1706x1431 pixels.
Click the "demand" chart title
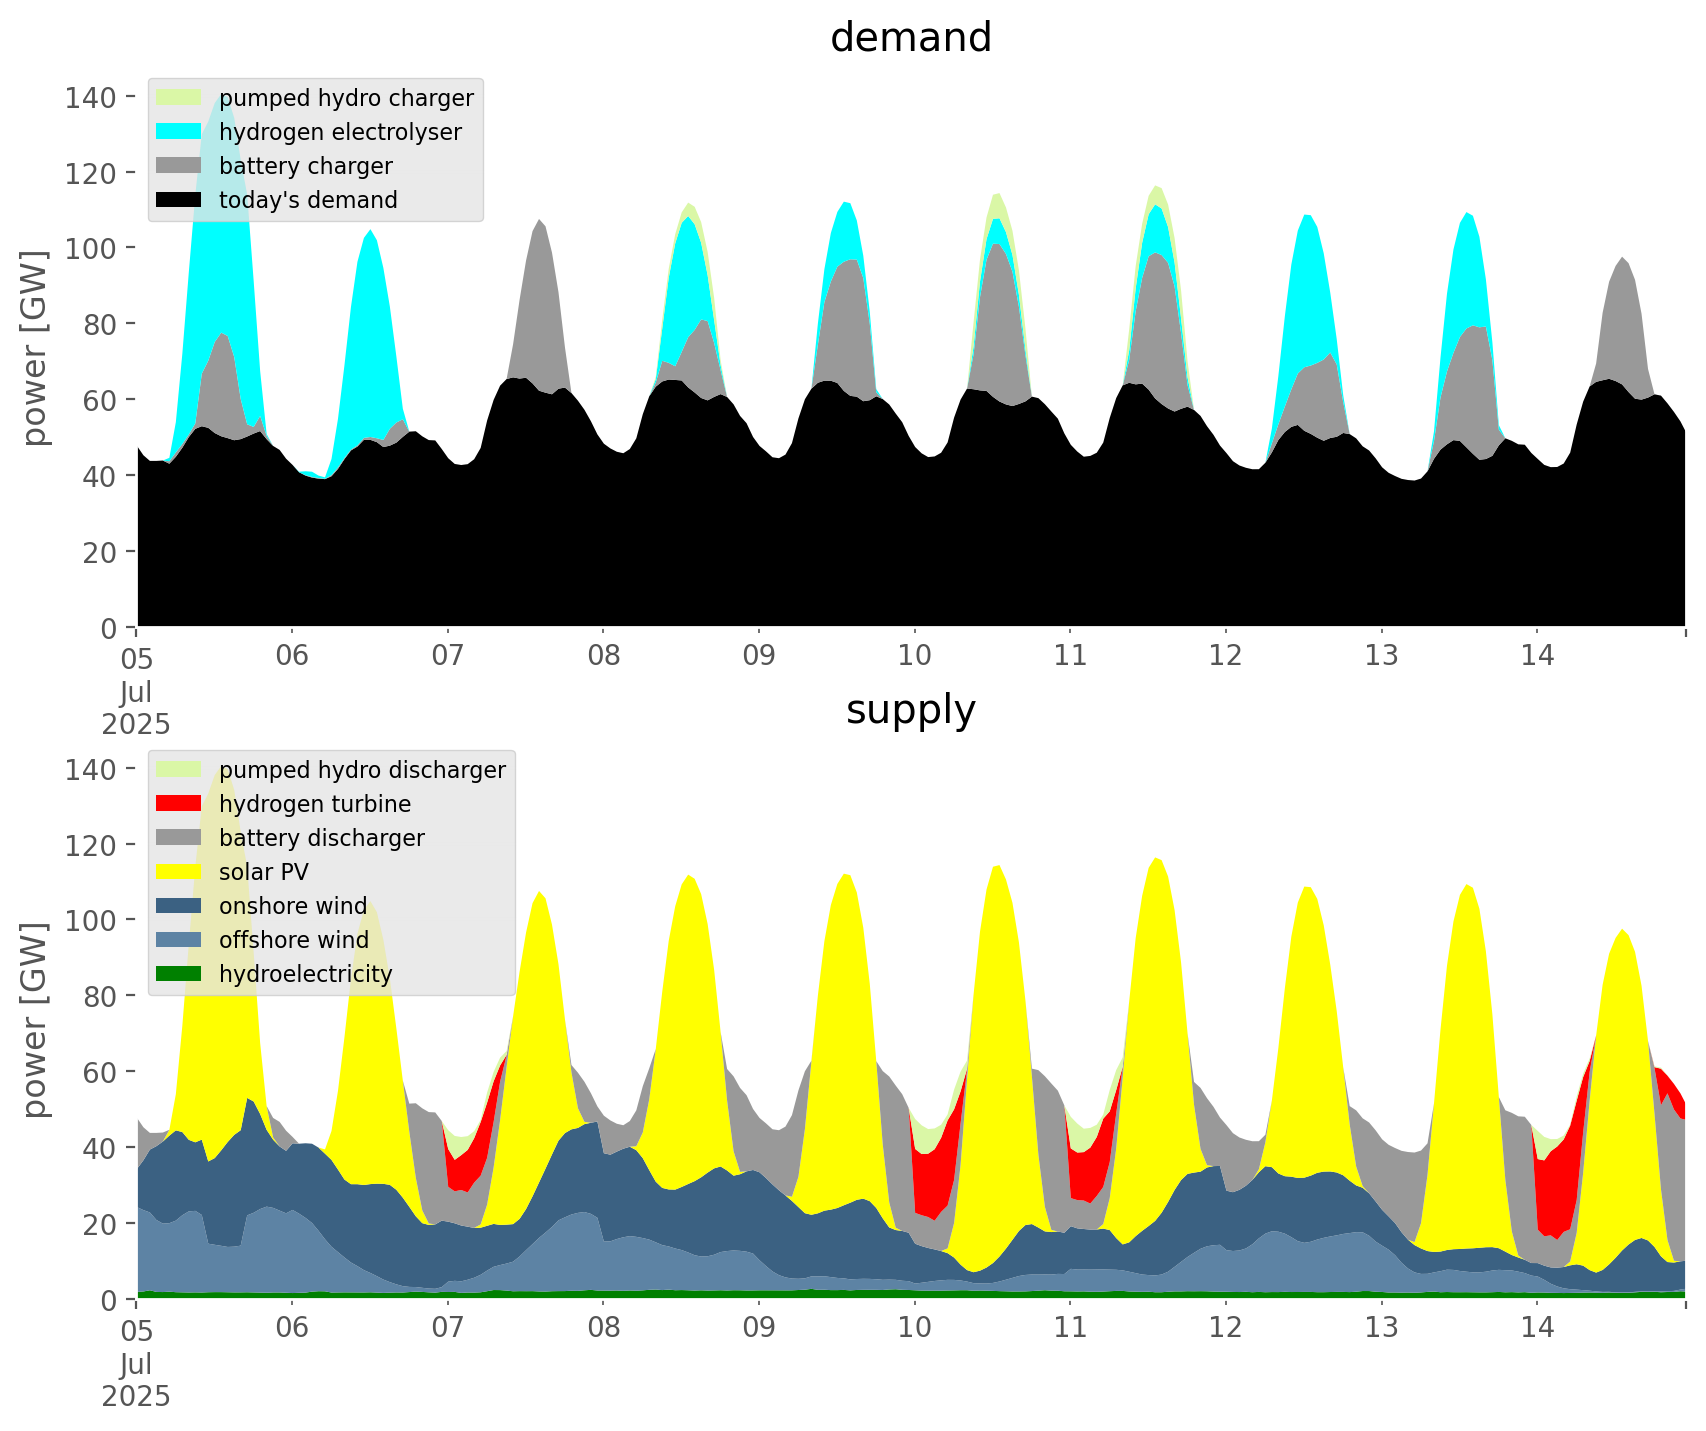pos(910,38)
